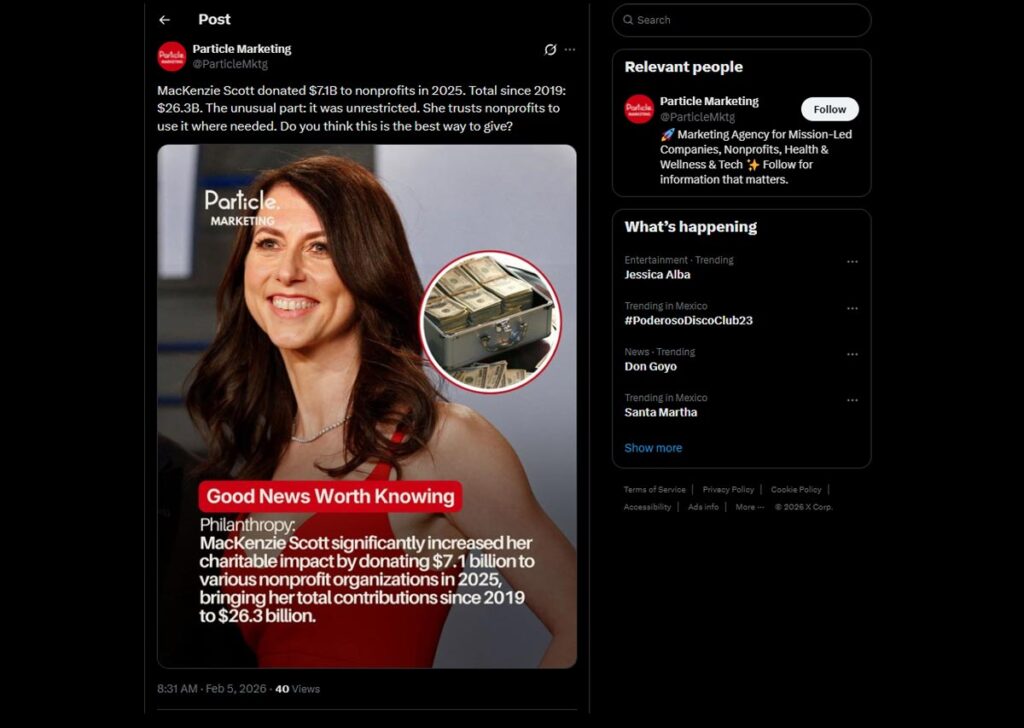
Task: Click the Grok icon on the post
Action: click(550, 49)
